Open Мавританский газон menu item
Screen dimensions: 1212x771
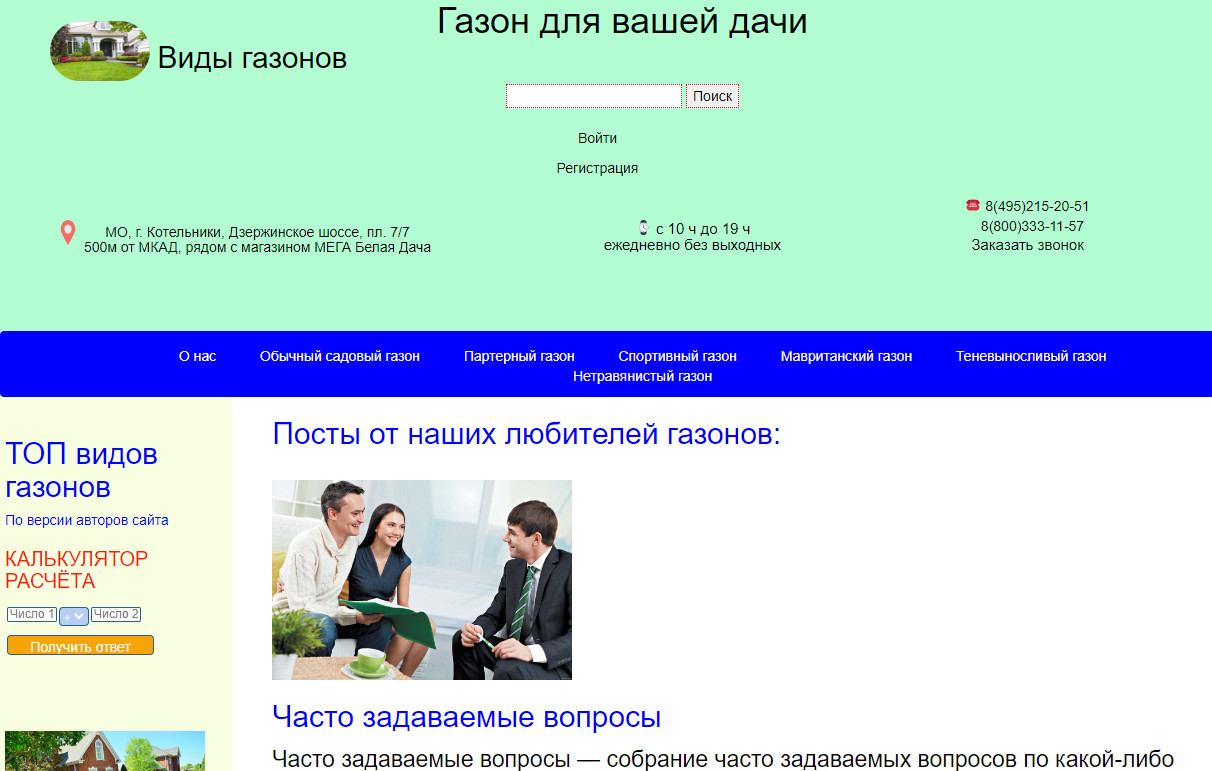pyautogui.click(x=846, y=356)
